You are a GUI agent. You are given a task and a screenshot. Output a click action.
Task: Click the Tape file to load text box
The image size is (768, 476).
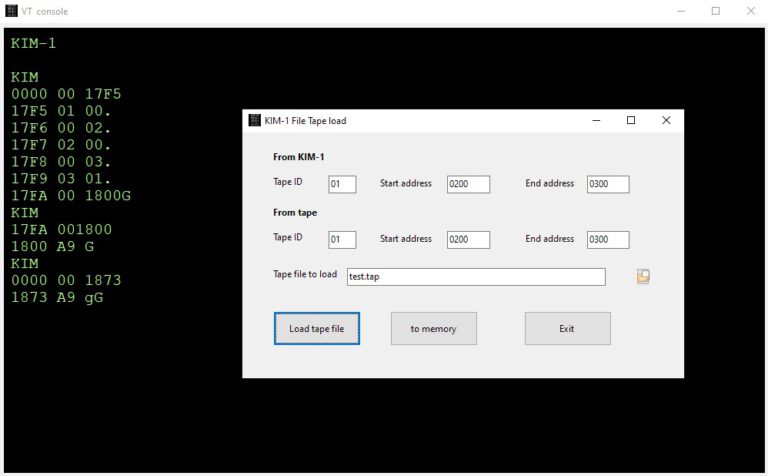[476, 277]
